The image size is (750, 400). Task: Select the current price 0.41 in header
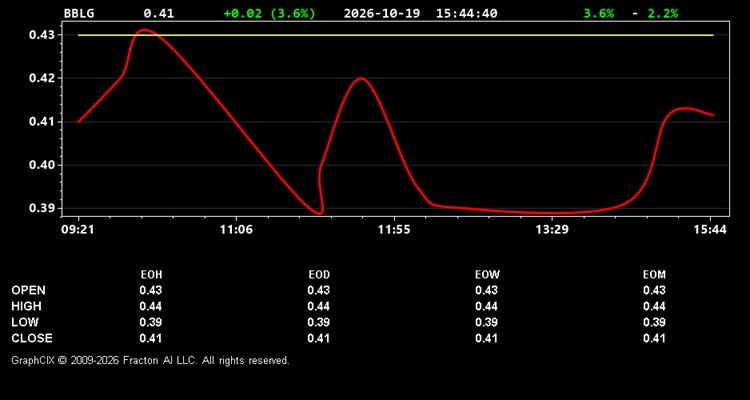[x=159, y=13]
